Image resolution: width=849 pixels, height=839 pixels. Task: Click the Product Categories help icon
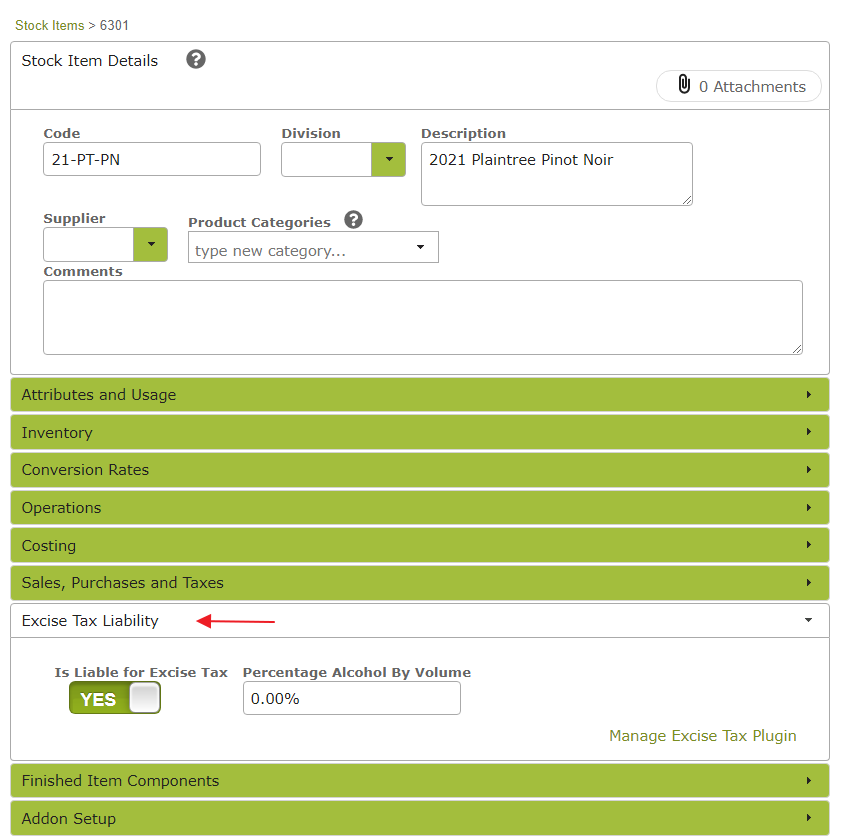[353, 219]
